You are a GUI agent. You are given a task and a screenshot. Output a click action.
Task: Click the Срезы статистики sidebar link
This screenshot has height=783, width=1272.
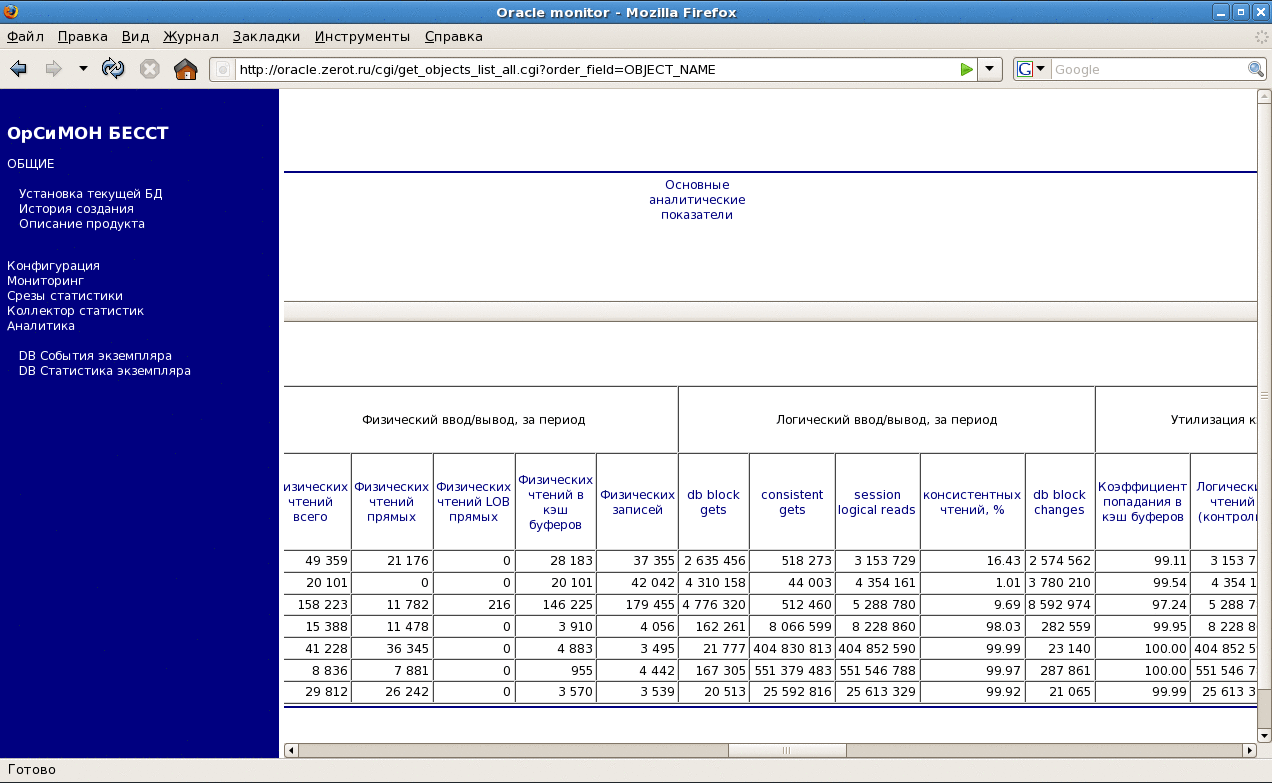pyautogui.click(x=65, y=296)
